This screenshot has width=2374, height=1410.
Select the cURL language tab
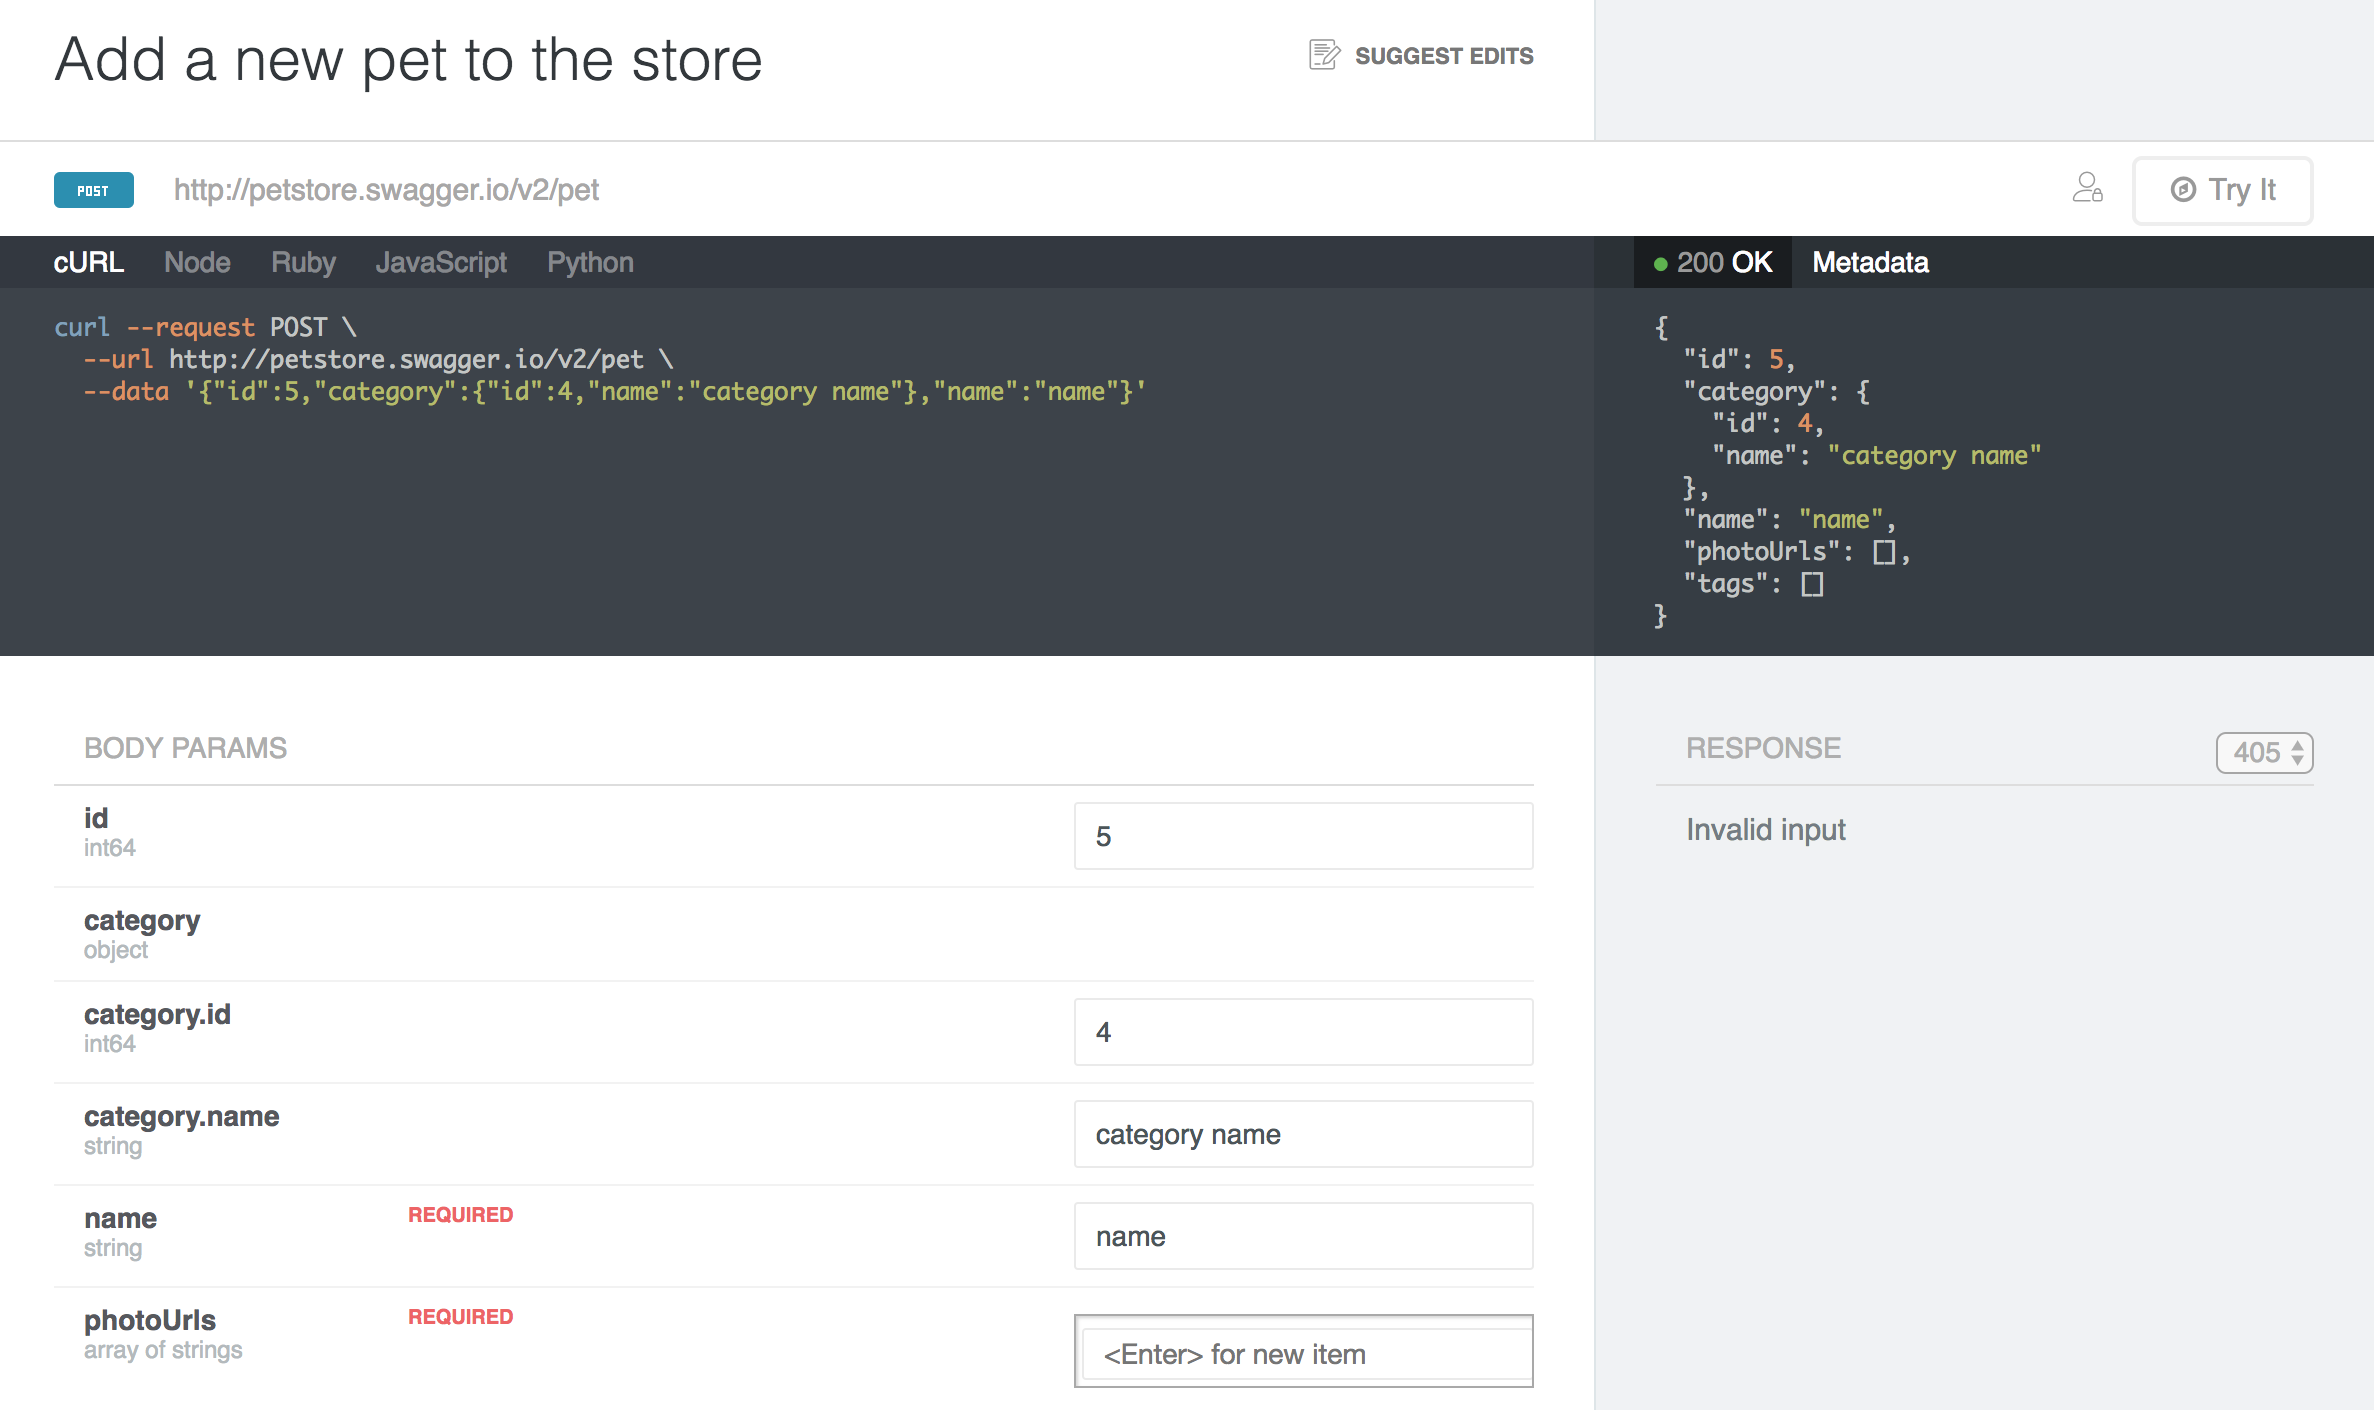tap(89, 262)
